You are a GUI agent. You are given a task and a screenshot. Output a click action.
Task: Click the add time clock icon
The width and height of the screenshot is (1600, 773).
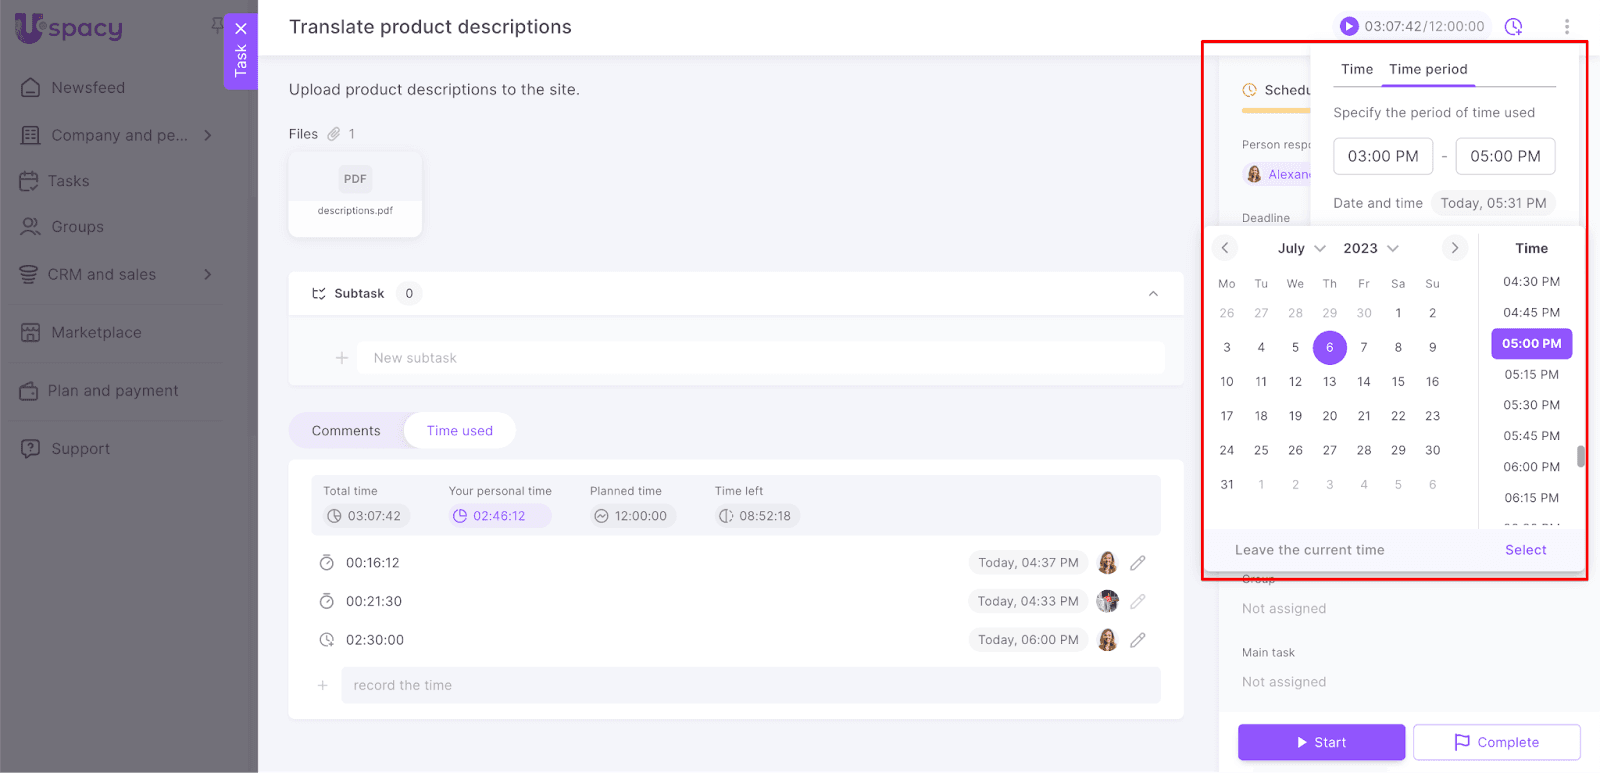click(1514, 27)
